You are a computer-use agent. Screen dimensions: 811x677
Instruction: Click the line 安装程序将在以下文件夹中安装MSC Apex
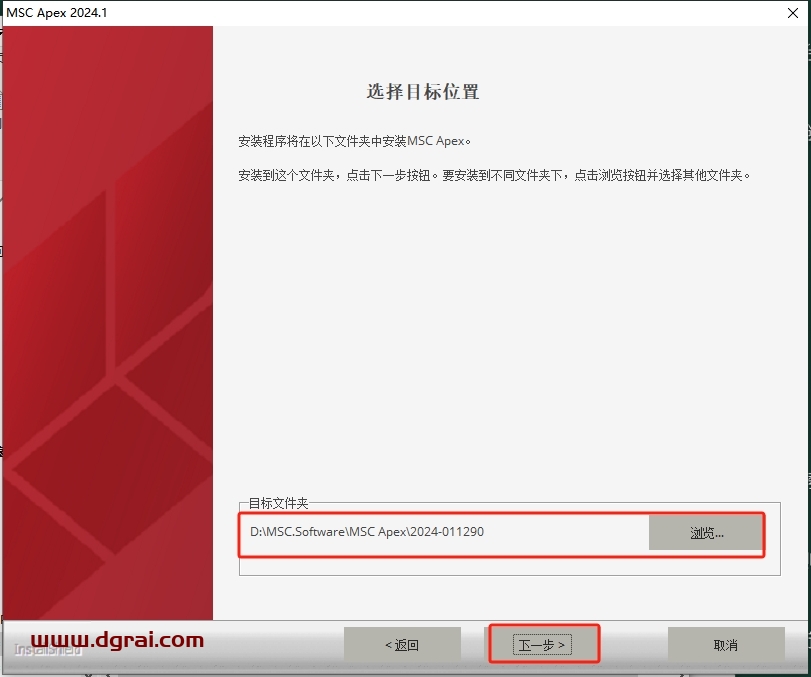355,141
